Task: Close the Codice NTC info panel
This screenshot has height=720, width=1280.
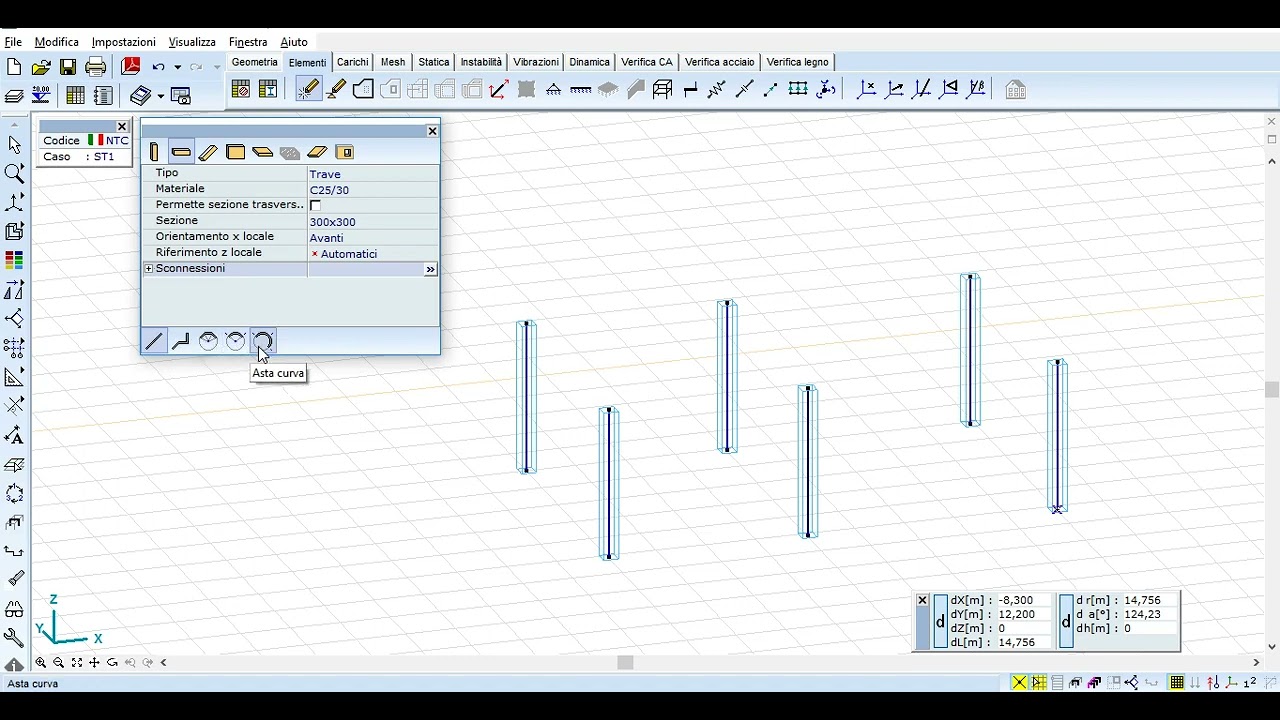Action: click(x=122, y=127)
